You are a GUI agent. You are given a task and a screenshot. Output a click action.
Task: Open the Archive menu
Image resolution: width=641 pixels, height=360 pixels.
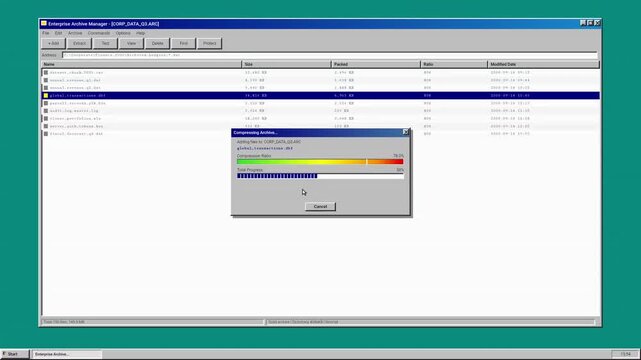coord(75,33)
